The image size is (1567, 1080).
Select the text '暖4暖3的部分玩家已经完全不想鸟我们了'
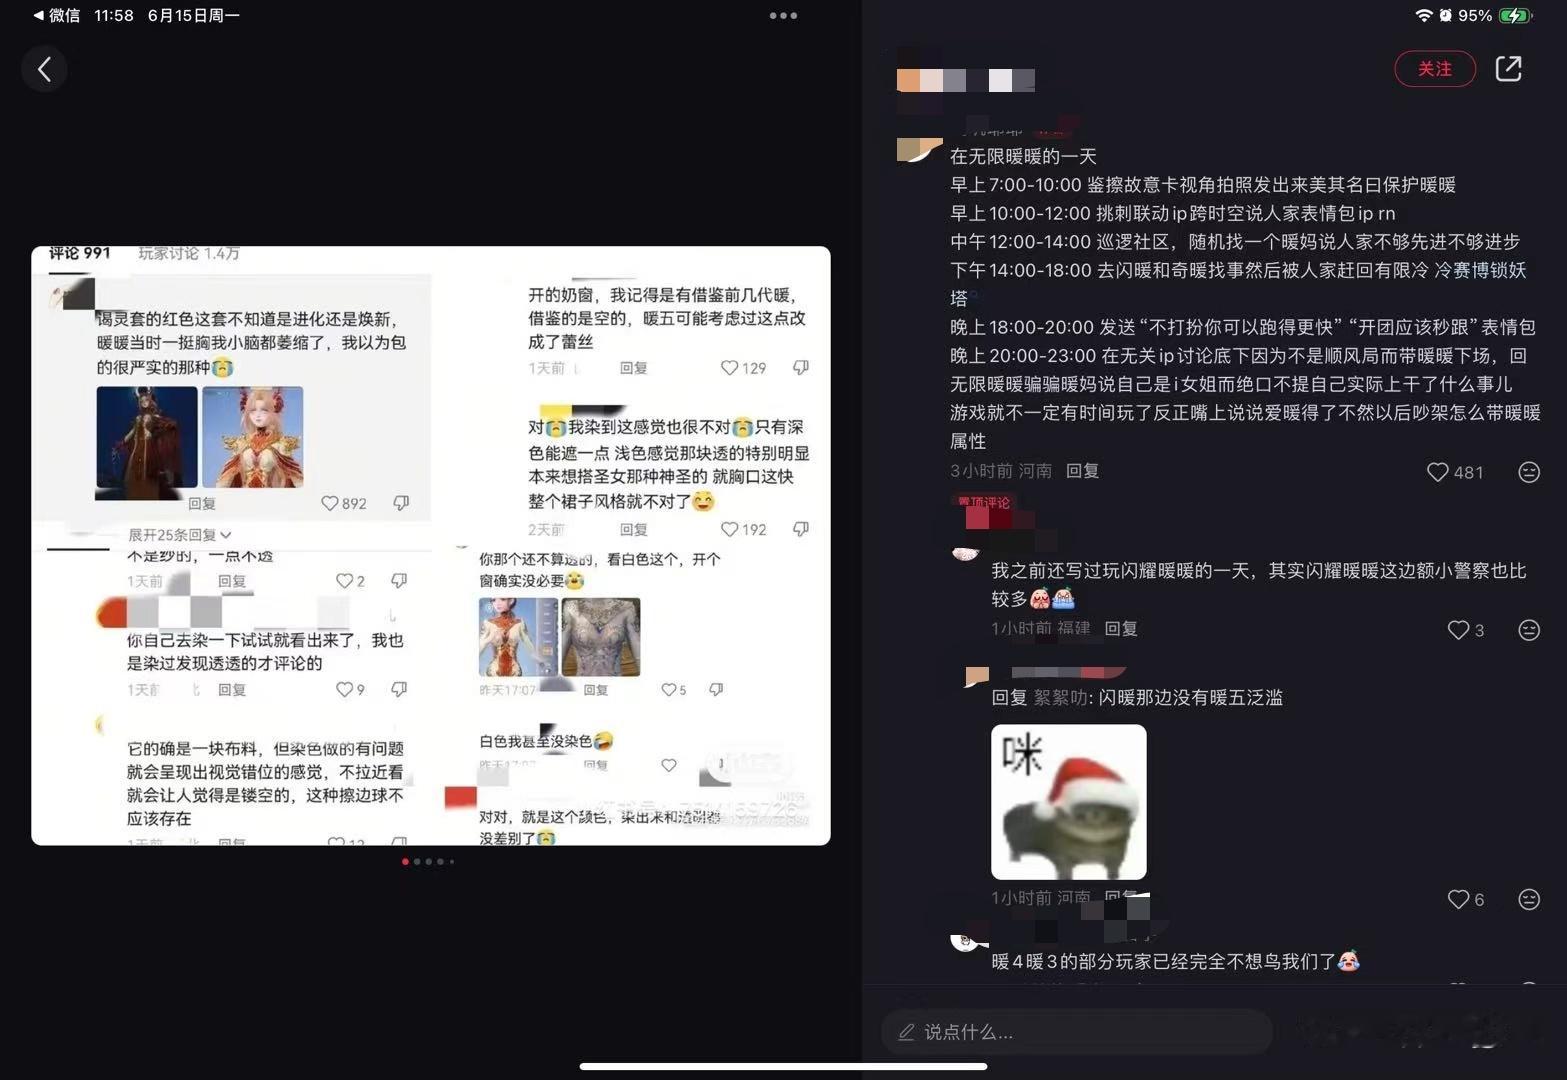1164,962
